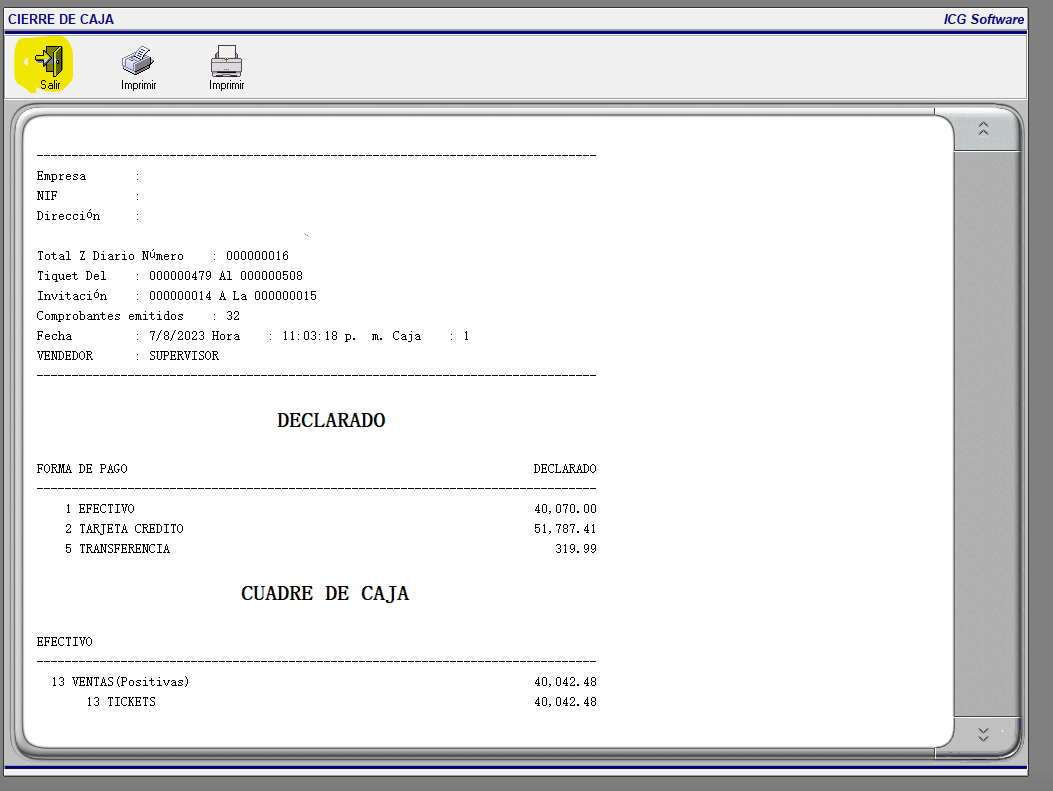The image size is (1053, 791).
Task: Click the SUPERVISOR vendor value
Action: [x=184, y=356]
